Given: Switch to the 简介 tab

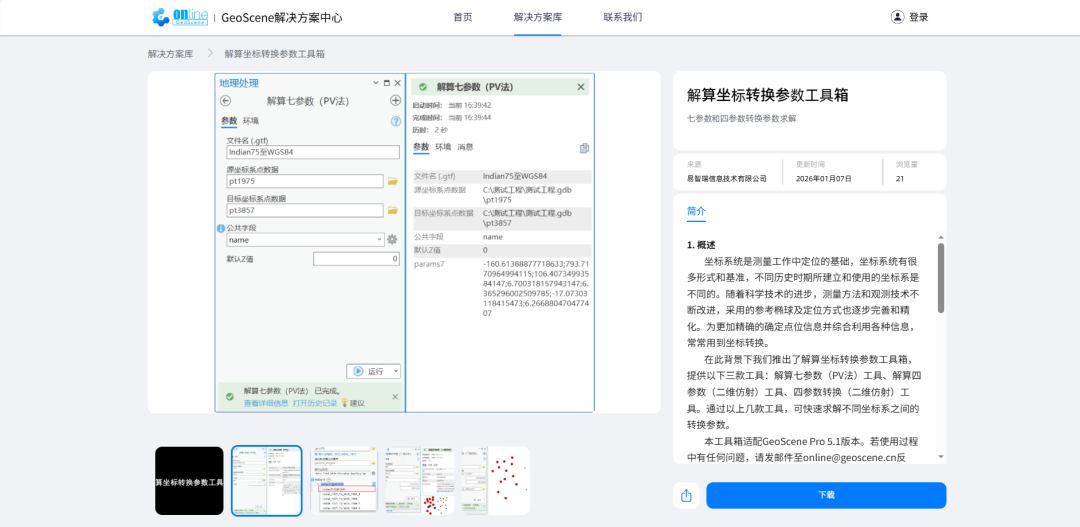Looking at the screenshot, I should [x=696, y=211].
